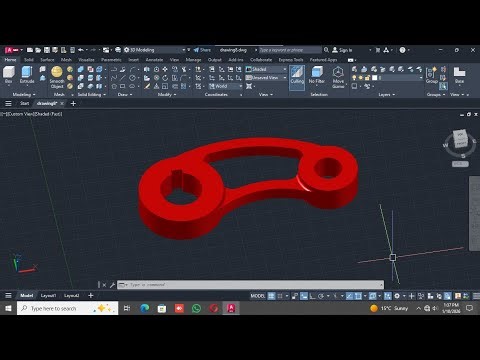Click the Save icon in quick access toolbar
The width and height of the screenshot is (480, 360).
coord(47,50)
